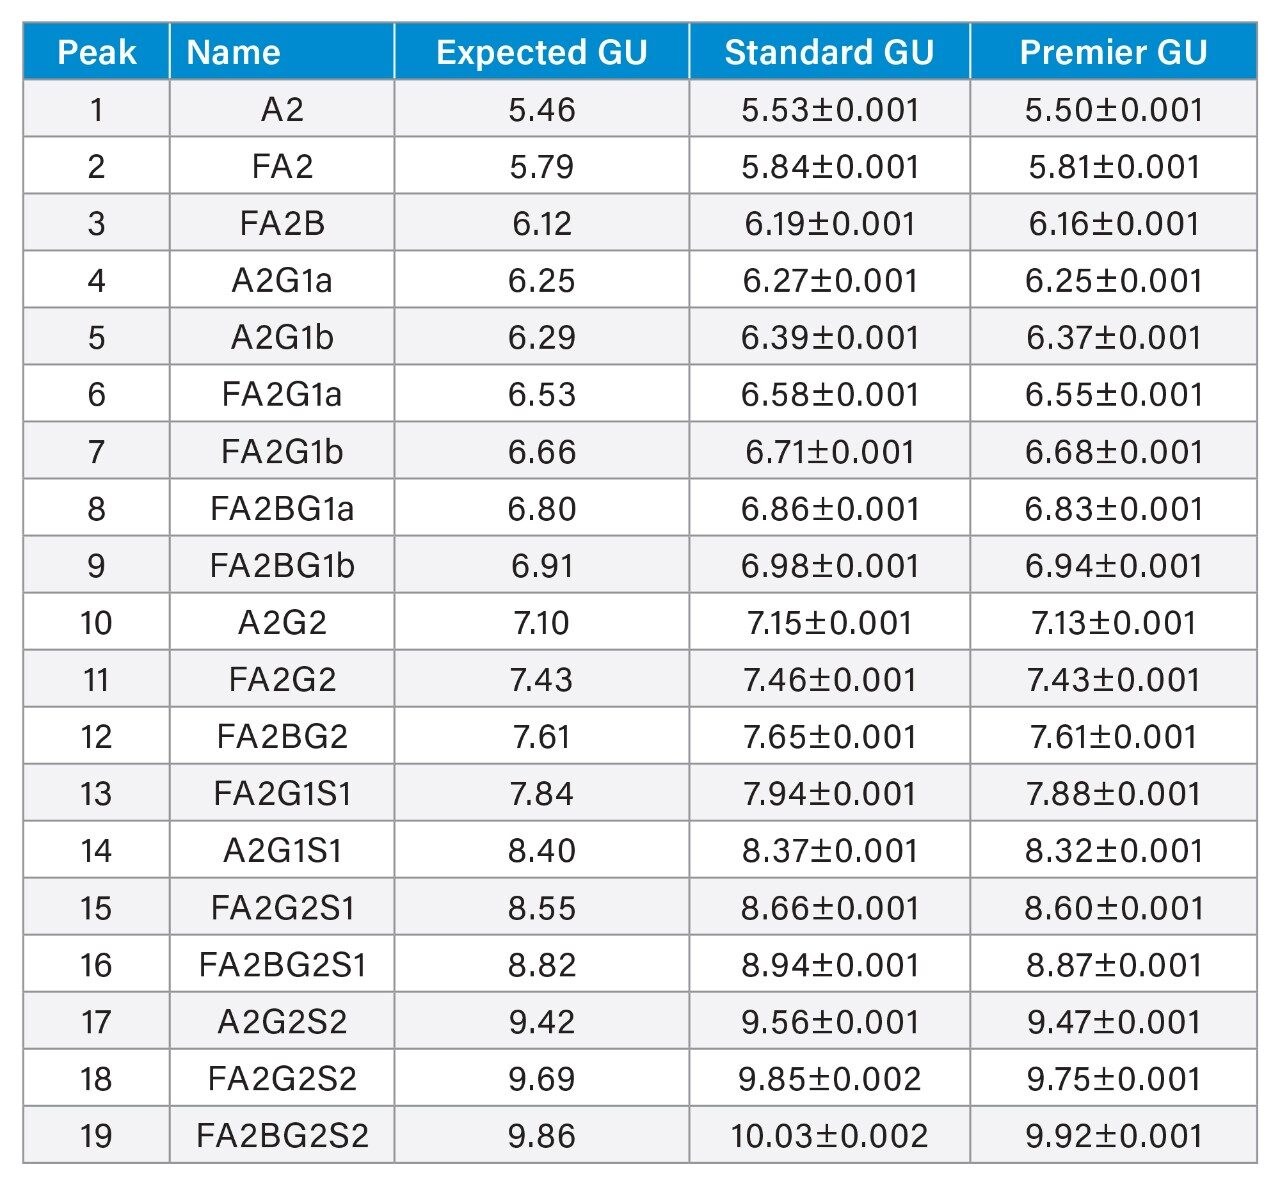Click the 10.03±0.002 Standard GU cell
The height and width of the screenshot is (1192, 1280).
click(x=829, y=1135)
